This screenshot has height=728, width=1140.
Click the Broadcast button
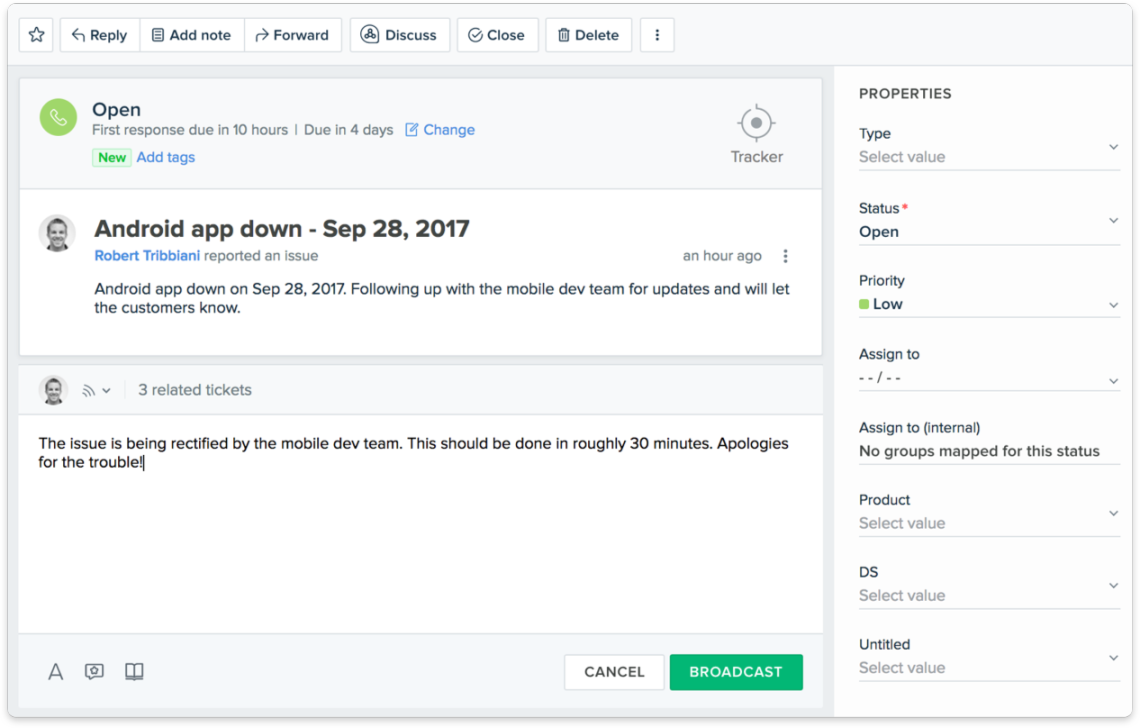click(x=736, y=672)
